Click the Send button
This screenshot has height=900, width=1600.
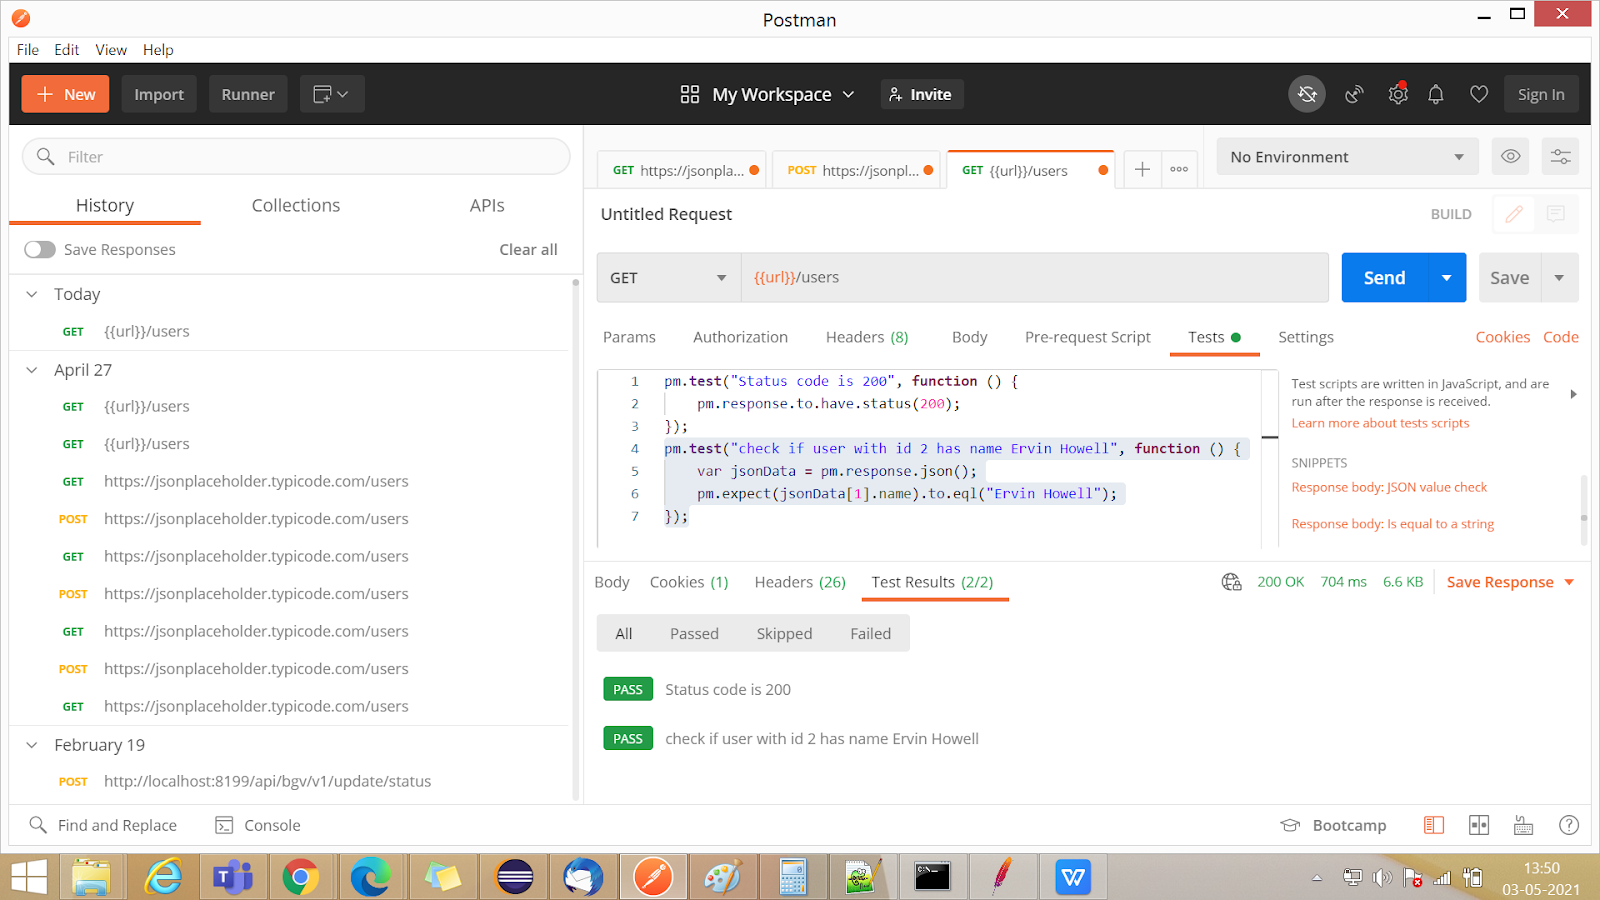[1384, 278]
